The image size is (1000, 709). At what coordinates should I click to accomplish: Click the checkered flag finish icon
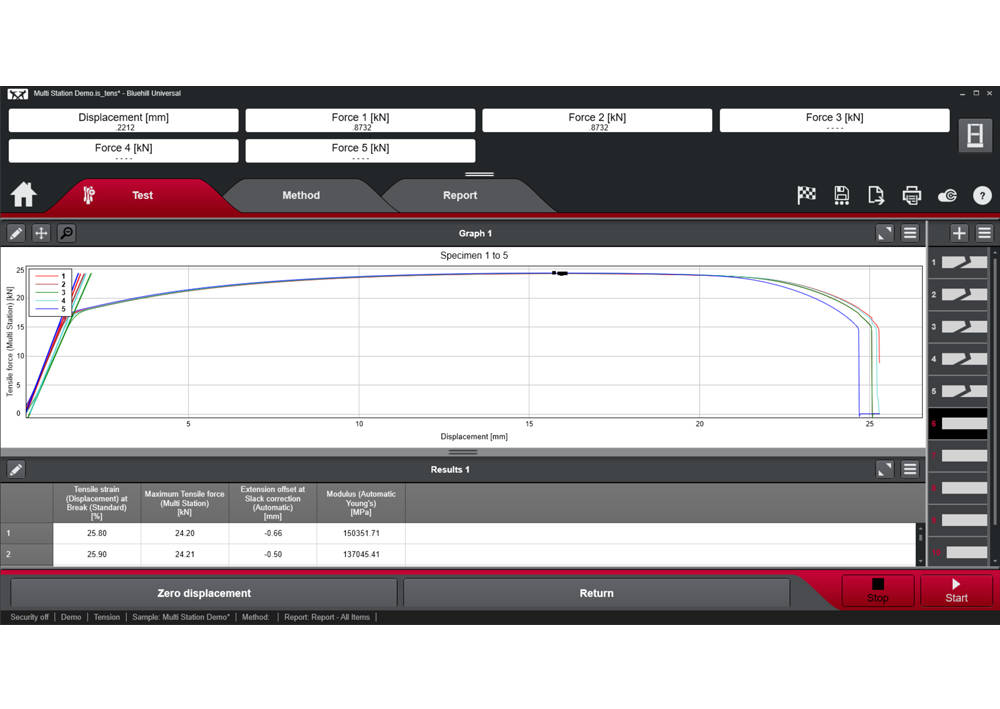[x=806, y=195]
